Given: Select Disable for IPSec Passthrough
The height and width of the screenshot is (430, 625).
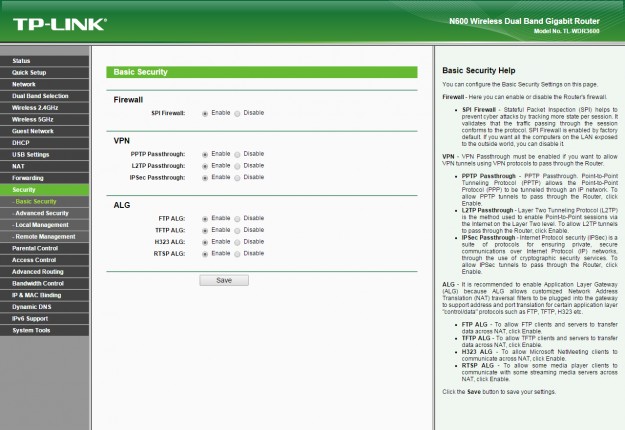Looking at the screenshot, I should (x=238, y=177).
